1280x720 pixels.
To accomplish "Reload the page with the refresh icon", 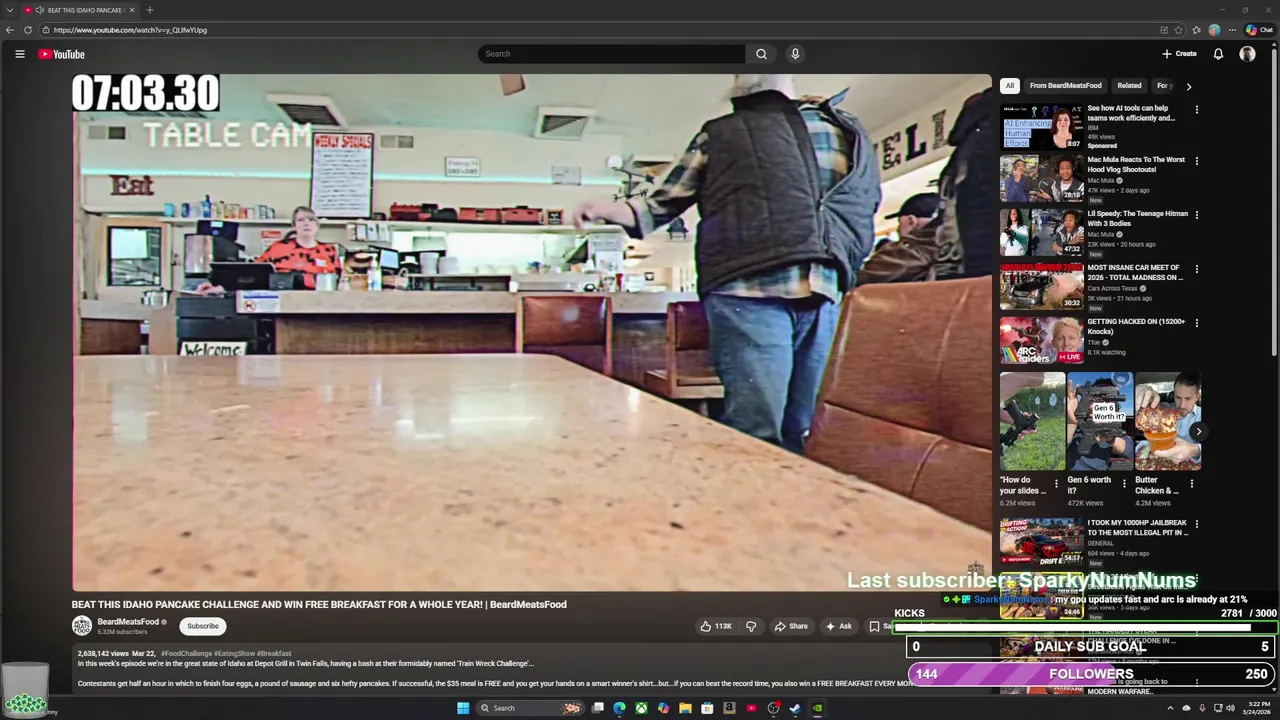I will (28, 30).
